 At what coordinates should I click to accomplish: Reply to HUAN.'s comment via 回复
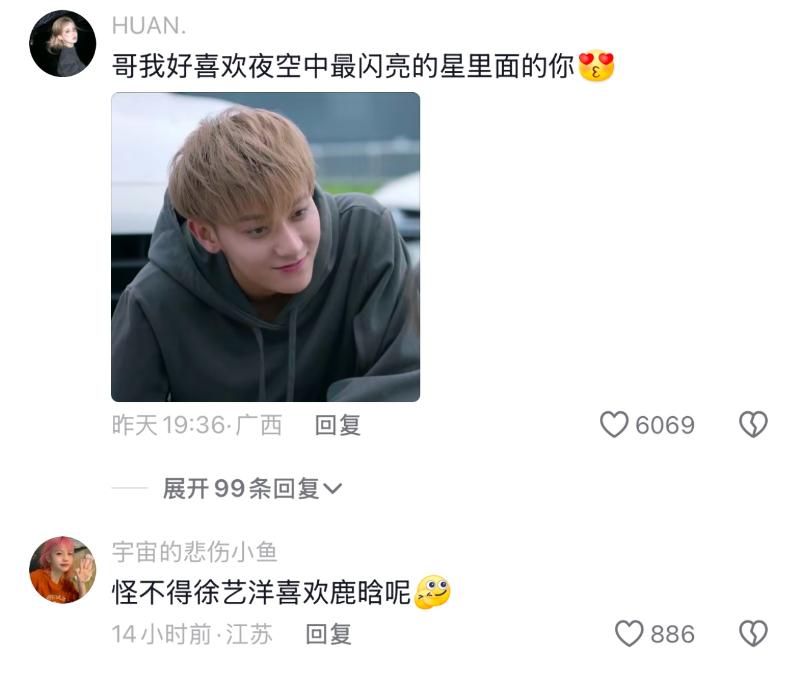click(x=338, y=425)
